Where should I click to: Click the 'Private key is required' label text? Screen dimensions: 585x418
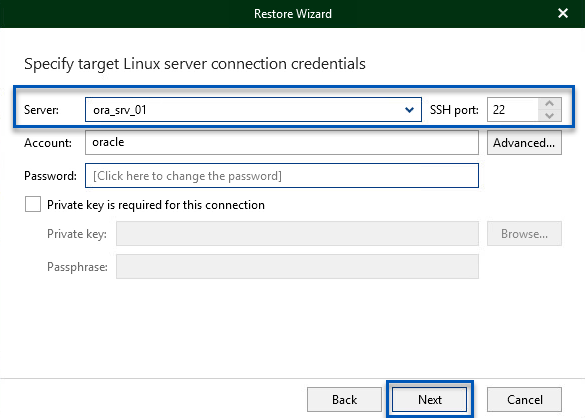156,205
